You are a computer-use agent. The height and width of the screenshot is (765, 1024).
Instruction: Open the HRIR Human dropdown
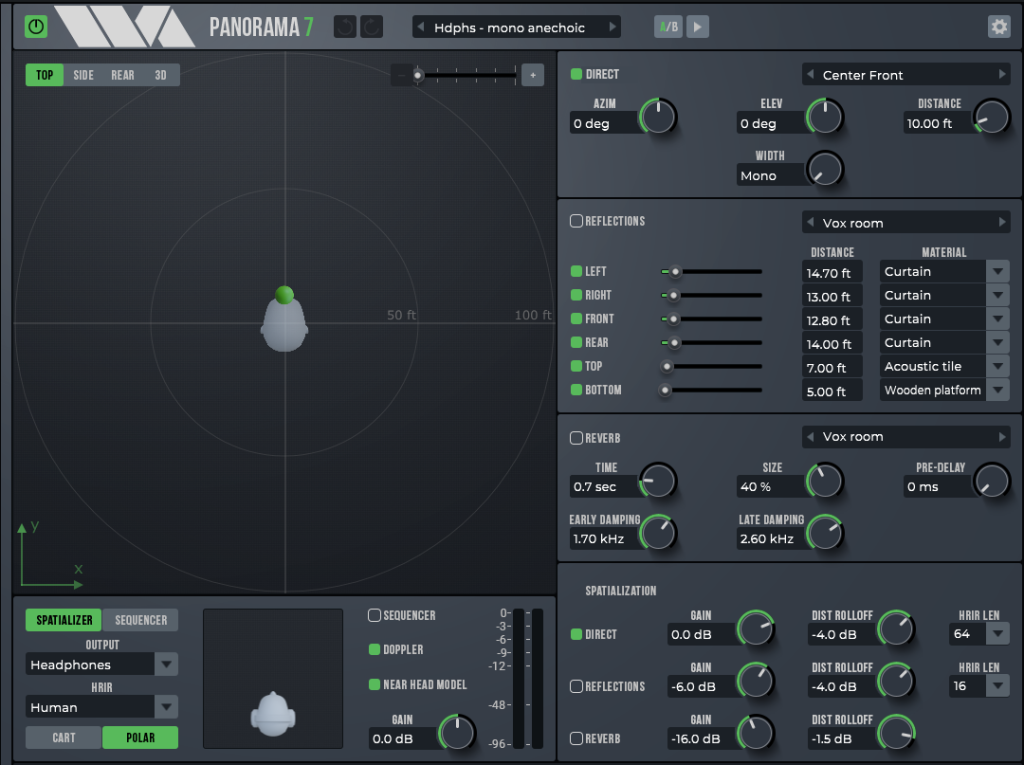click(x=102, y=707)
